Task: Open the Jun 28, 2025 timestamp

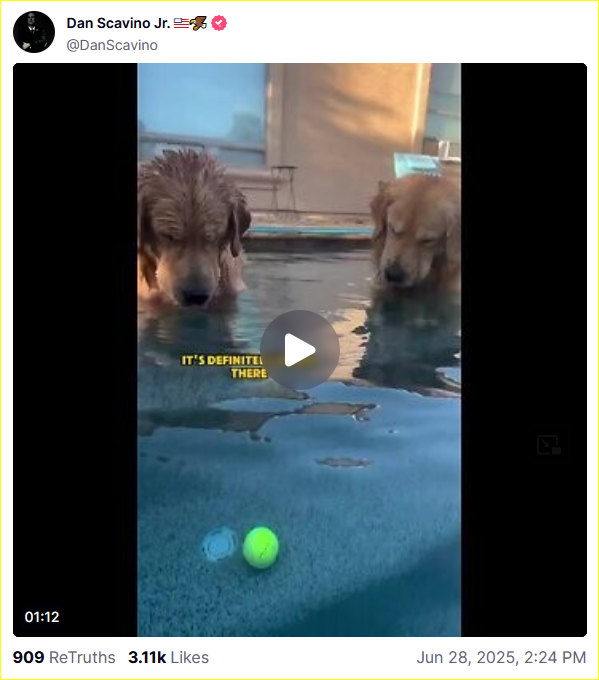Action: (x=501, y=657)
